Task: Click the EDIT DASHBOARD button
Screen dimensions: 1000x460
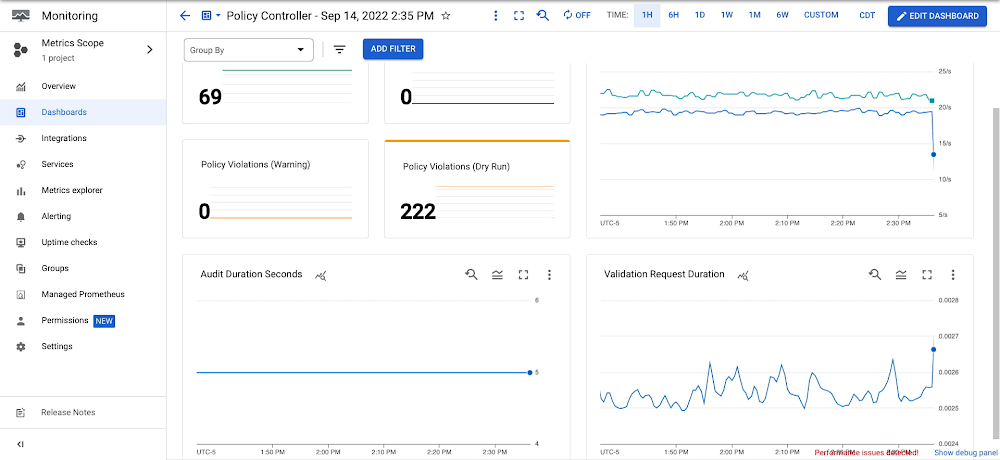Action: (x=938, y=16)
